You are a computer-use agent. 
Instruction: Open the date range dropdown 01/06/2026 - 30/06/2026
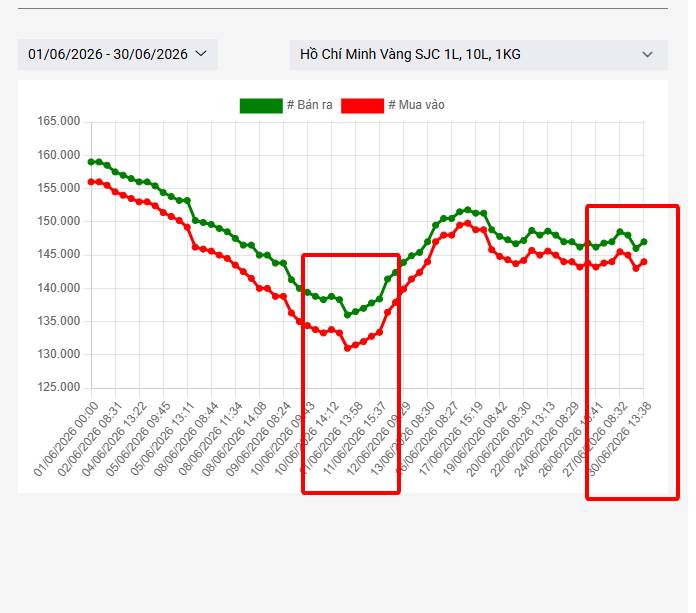(118, 54)
